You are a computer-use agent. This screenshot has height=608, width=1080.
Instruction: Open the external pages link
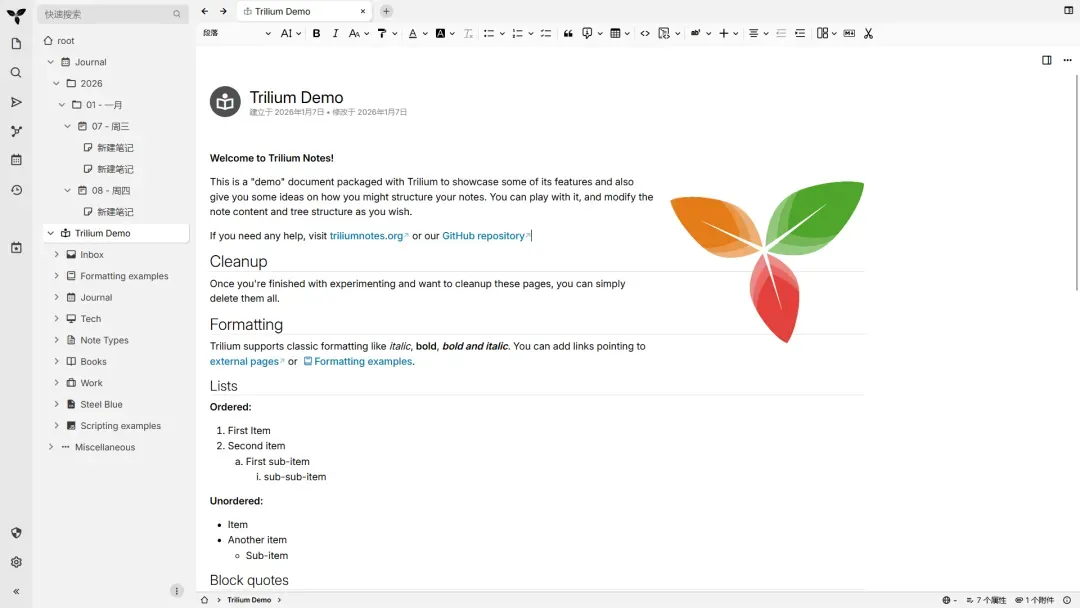click(247, 361)
